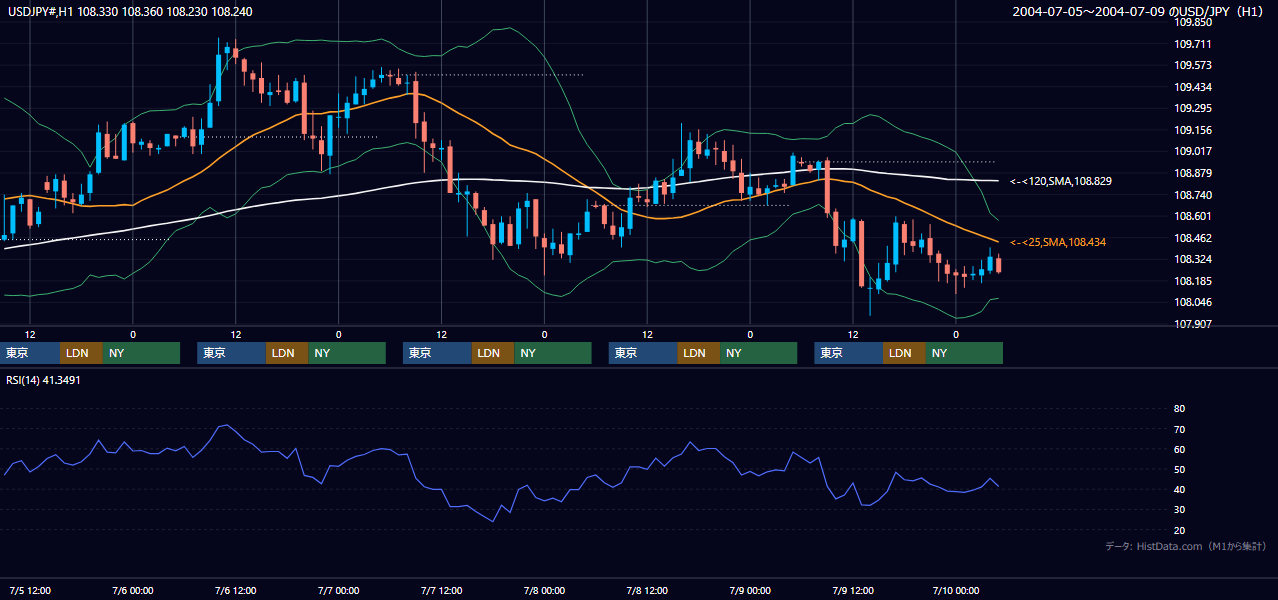Viewport: 1278px width, 600px height.
Task: Click the LDN session block above 7/8 00:00
Action: pos(492,353)
